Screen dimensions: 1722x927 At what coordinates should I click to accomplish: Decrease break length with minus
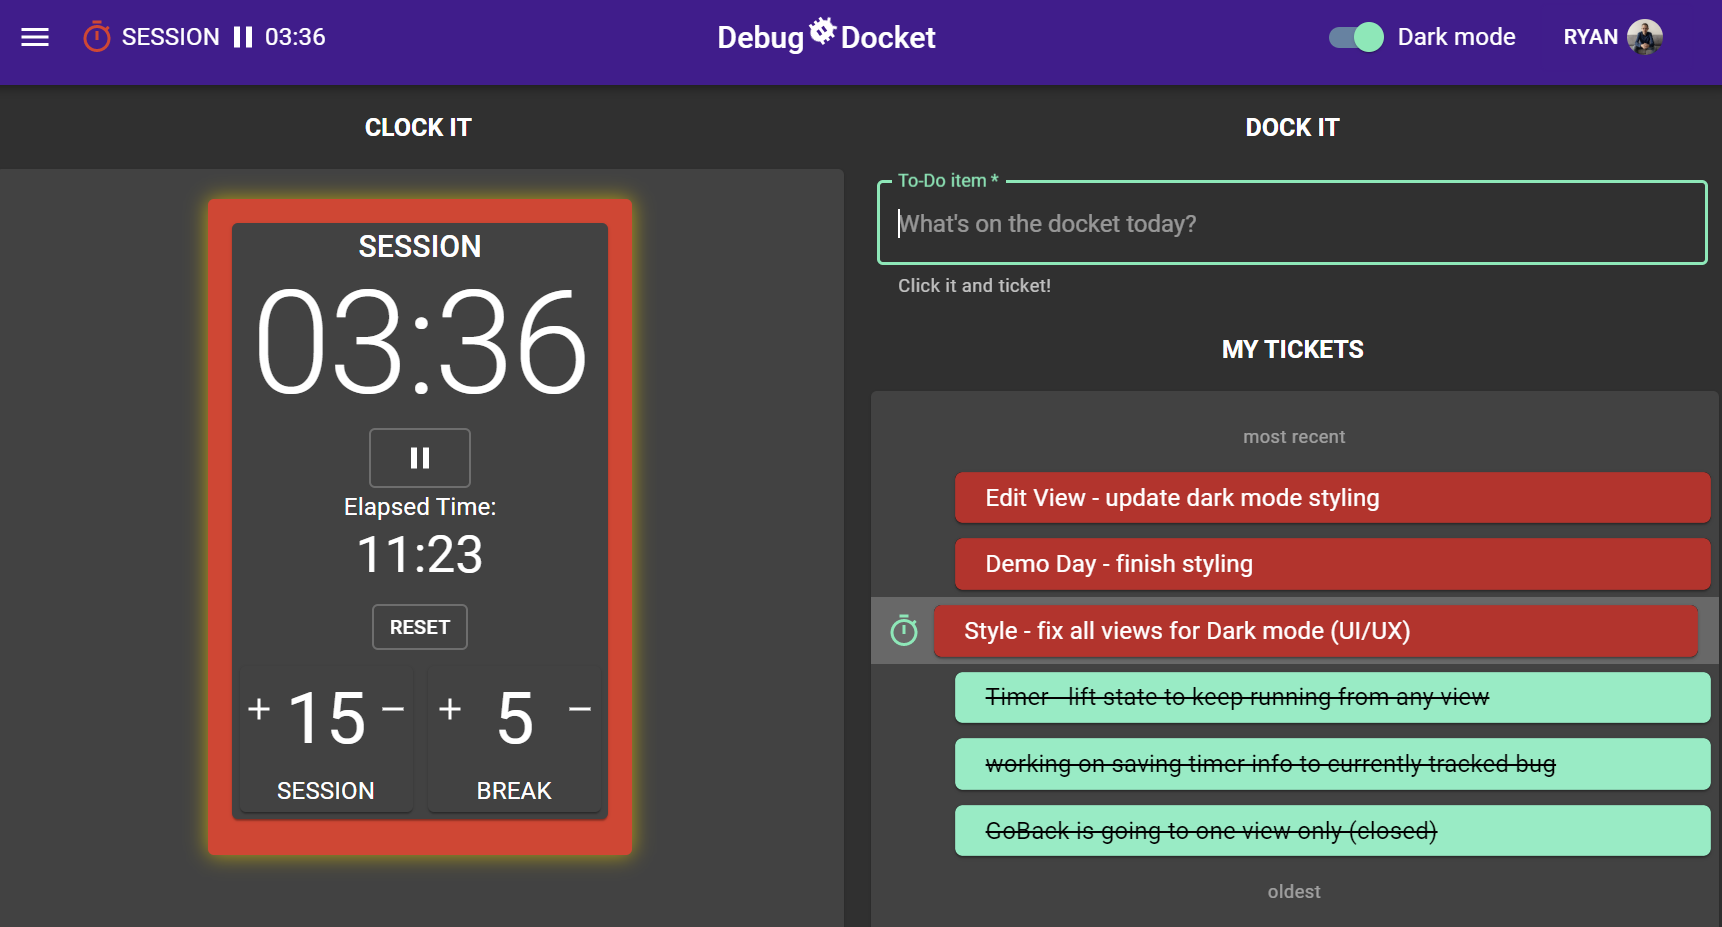580,708
